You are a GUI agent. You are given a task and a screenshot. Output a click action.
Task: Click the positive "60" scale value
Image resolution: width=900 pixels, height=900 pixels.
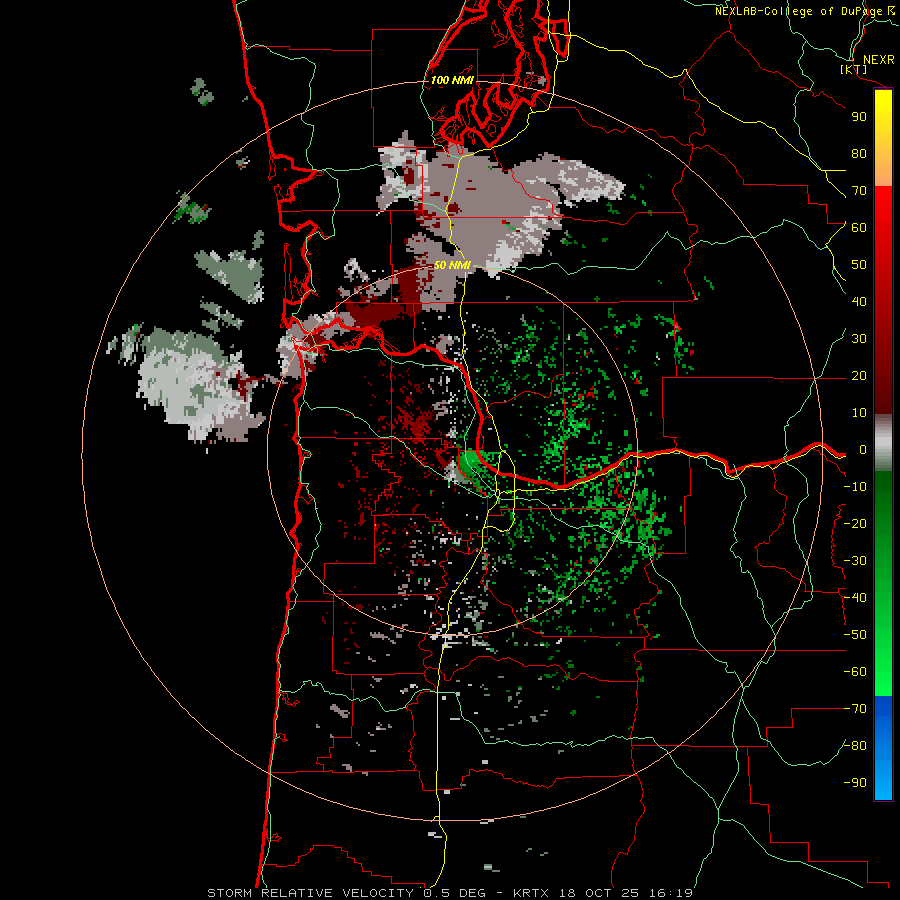click(x=859, y=228)
